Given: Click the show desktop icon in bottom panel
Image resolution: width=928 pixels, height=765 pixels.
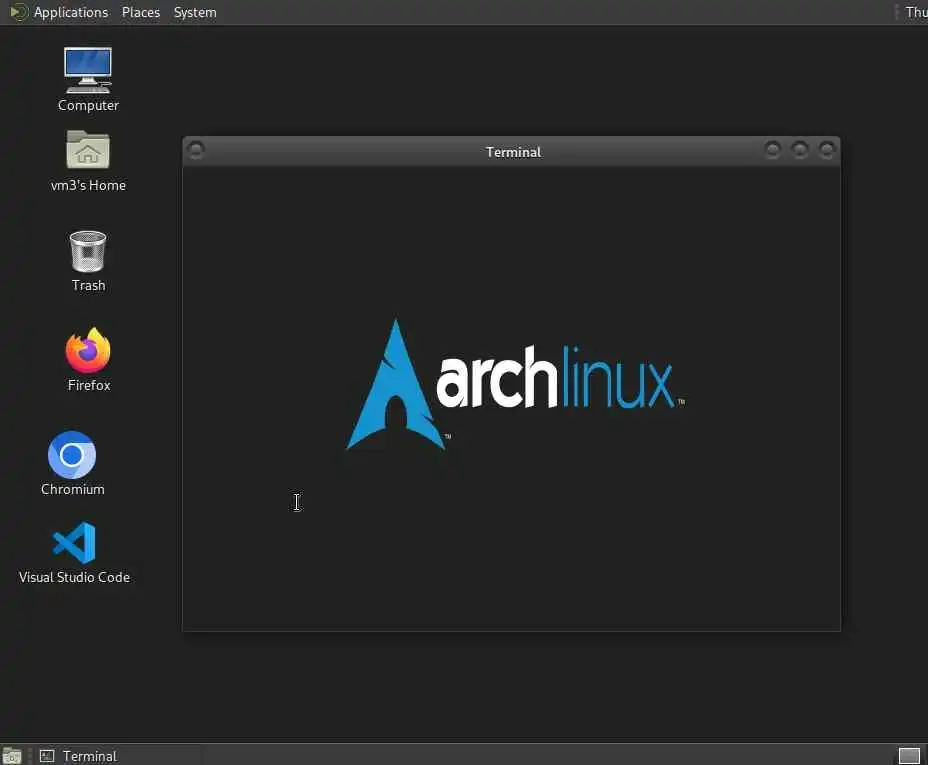Looking at the screenshot, I should click(x=12, y=756).
